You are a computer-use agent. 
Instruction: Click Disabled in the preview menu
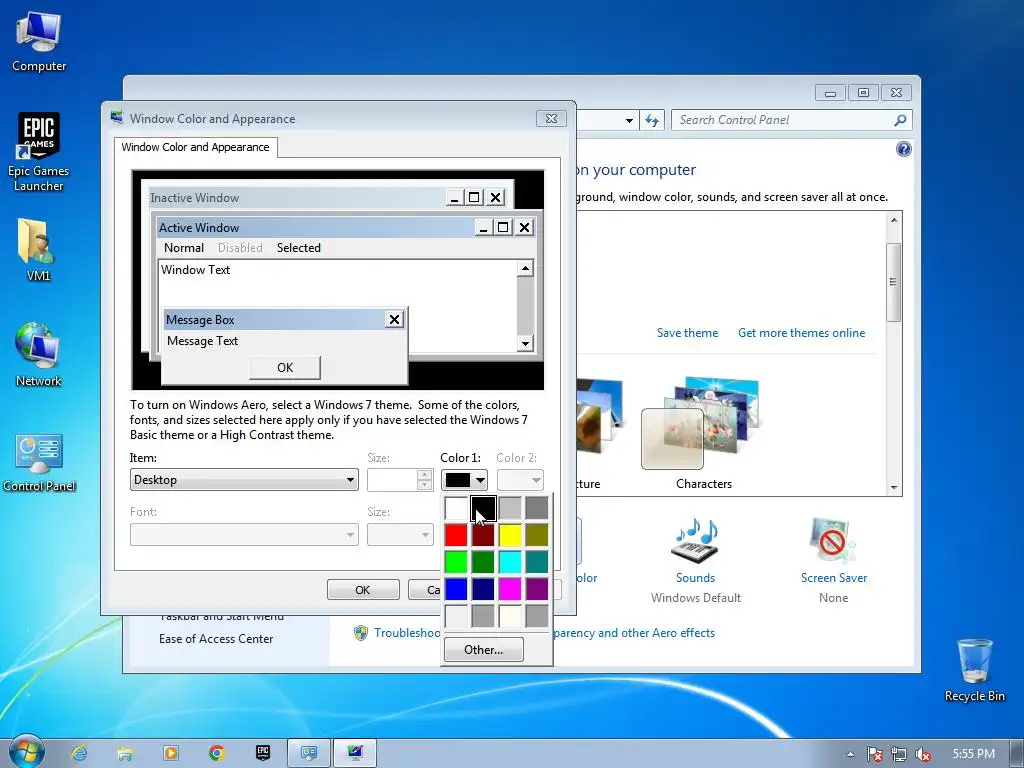point(240,248)
